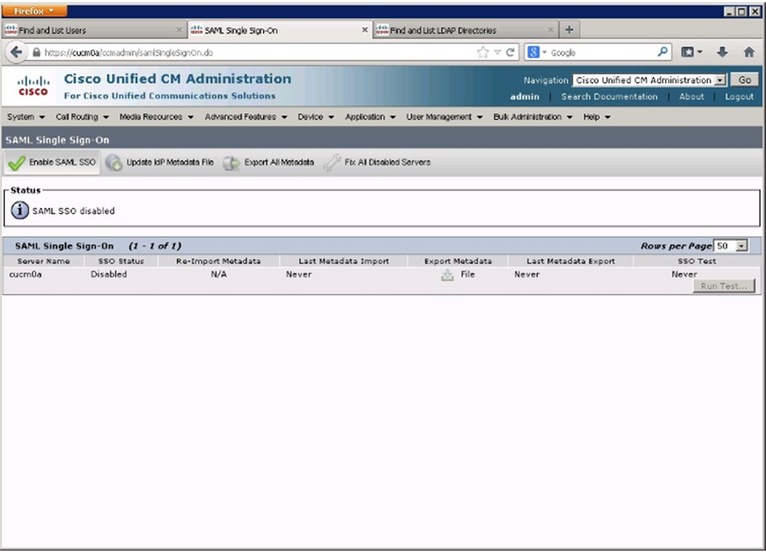
Task: Close the Find and List LDAP Directories tab
Action: pos(550,30)
